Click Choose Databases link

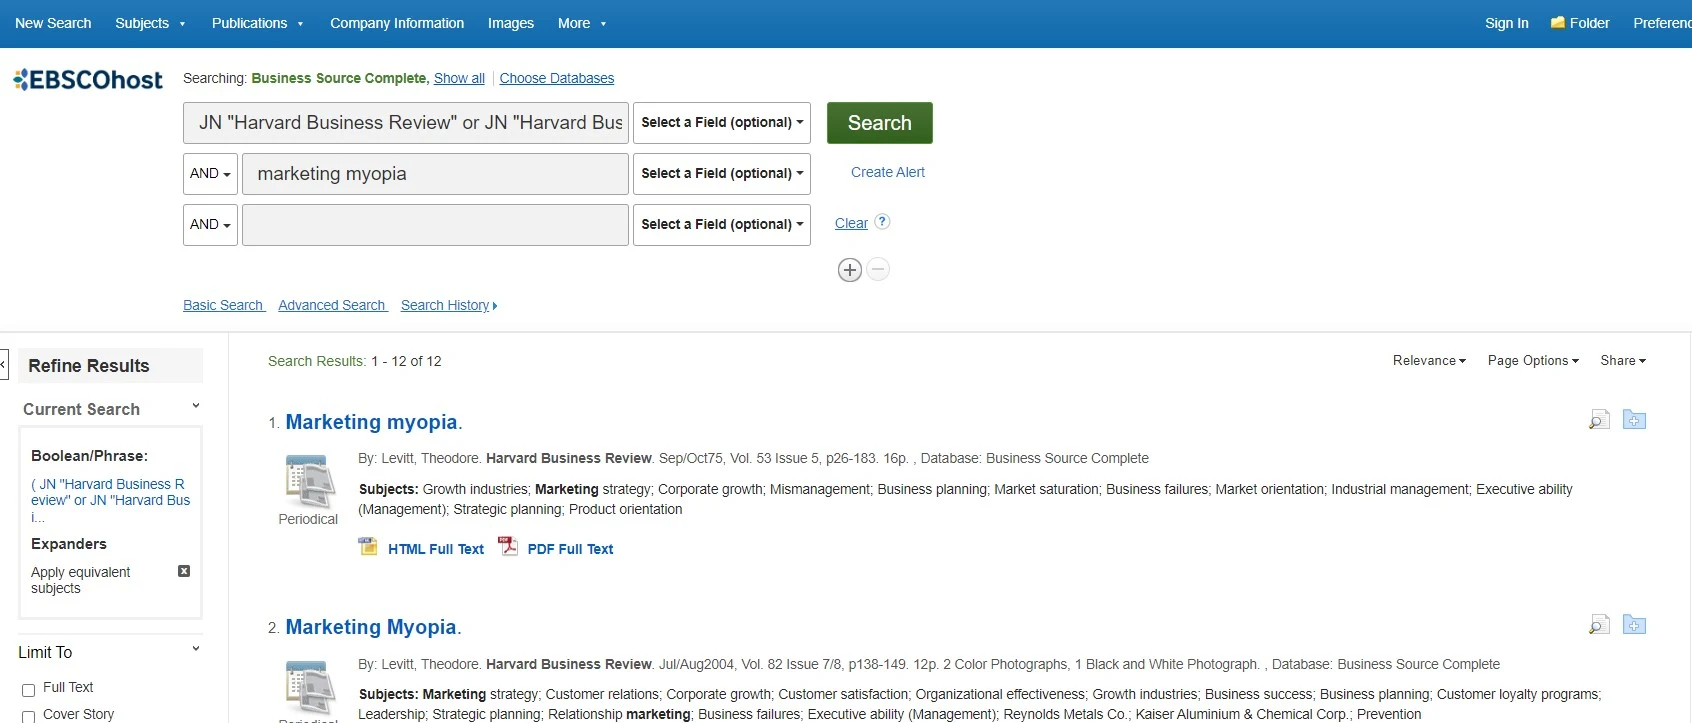pyautogui.click(x=557, y=78)
